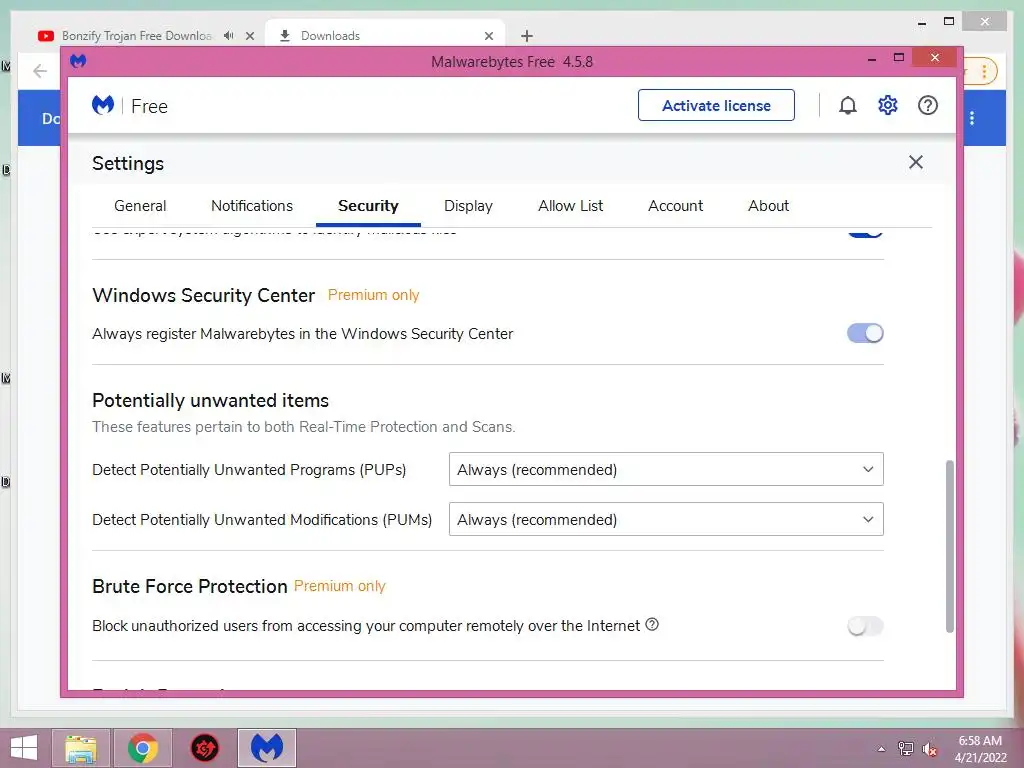Screen dimensions: 1024x768
Task: Click Premium only beside Brute Force Protection
Action: pos(340,586)
